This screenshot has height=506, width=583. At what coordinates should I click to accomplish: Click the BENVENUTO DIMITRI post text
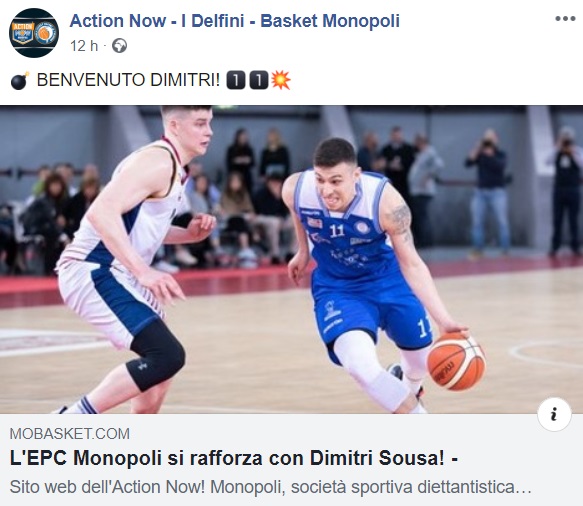click(x=128, y=80)
